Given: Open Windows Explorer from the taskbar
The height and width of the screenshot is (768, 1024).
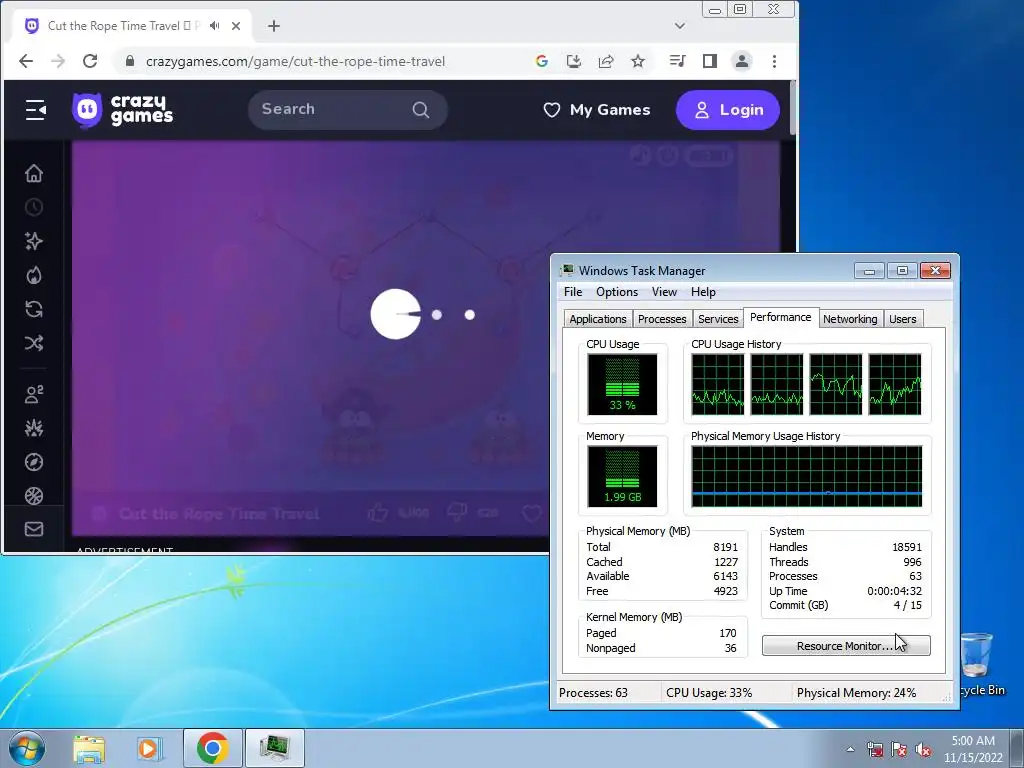Looking at the screenshot, I should 89,748.
